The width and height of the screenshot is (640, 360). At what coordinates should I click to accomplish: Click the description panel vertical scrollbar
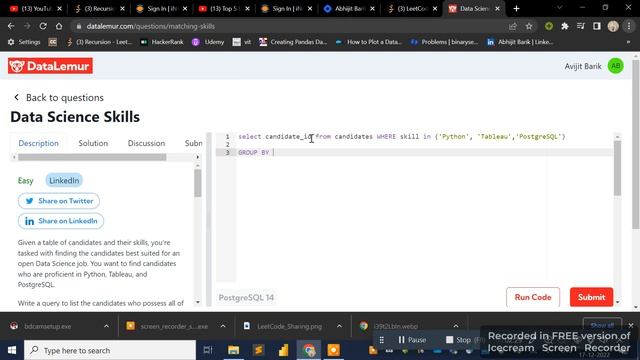(198, 183)
